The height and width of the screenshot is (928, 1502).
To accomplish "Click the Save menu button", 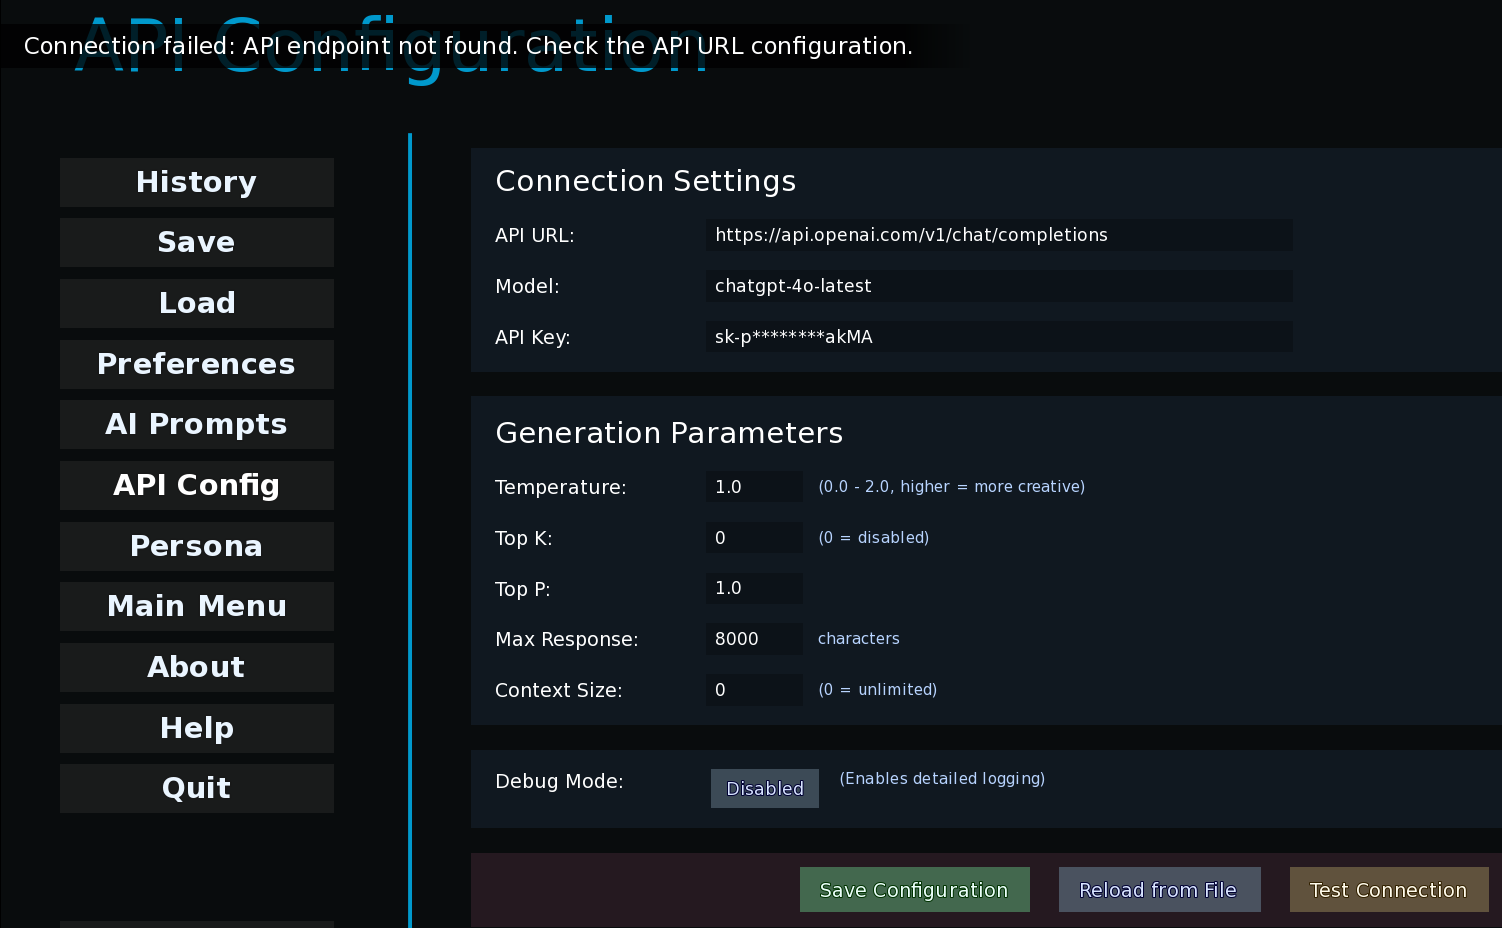I will pos(196,243).
